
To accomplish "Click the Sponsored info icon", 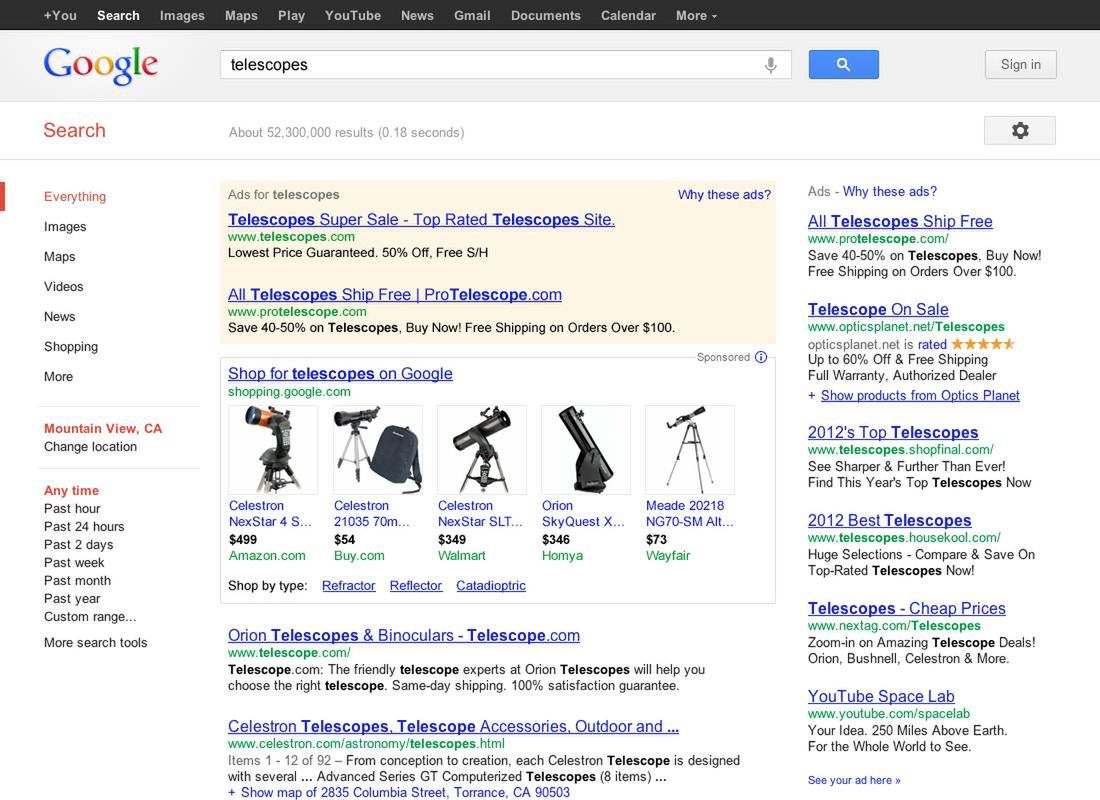I will [760, 357].
